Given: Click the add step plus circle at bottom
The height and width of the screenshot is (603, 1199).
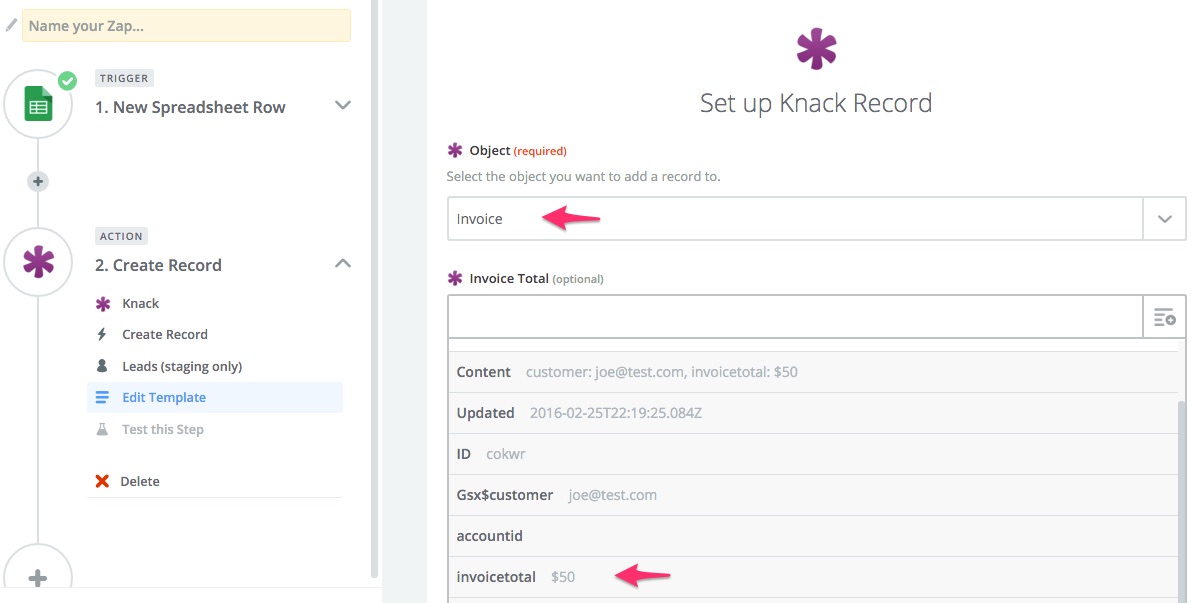Looking at the screenshot, I should [x=38, y=577].
